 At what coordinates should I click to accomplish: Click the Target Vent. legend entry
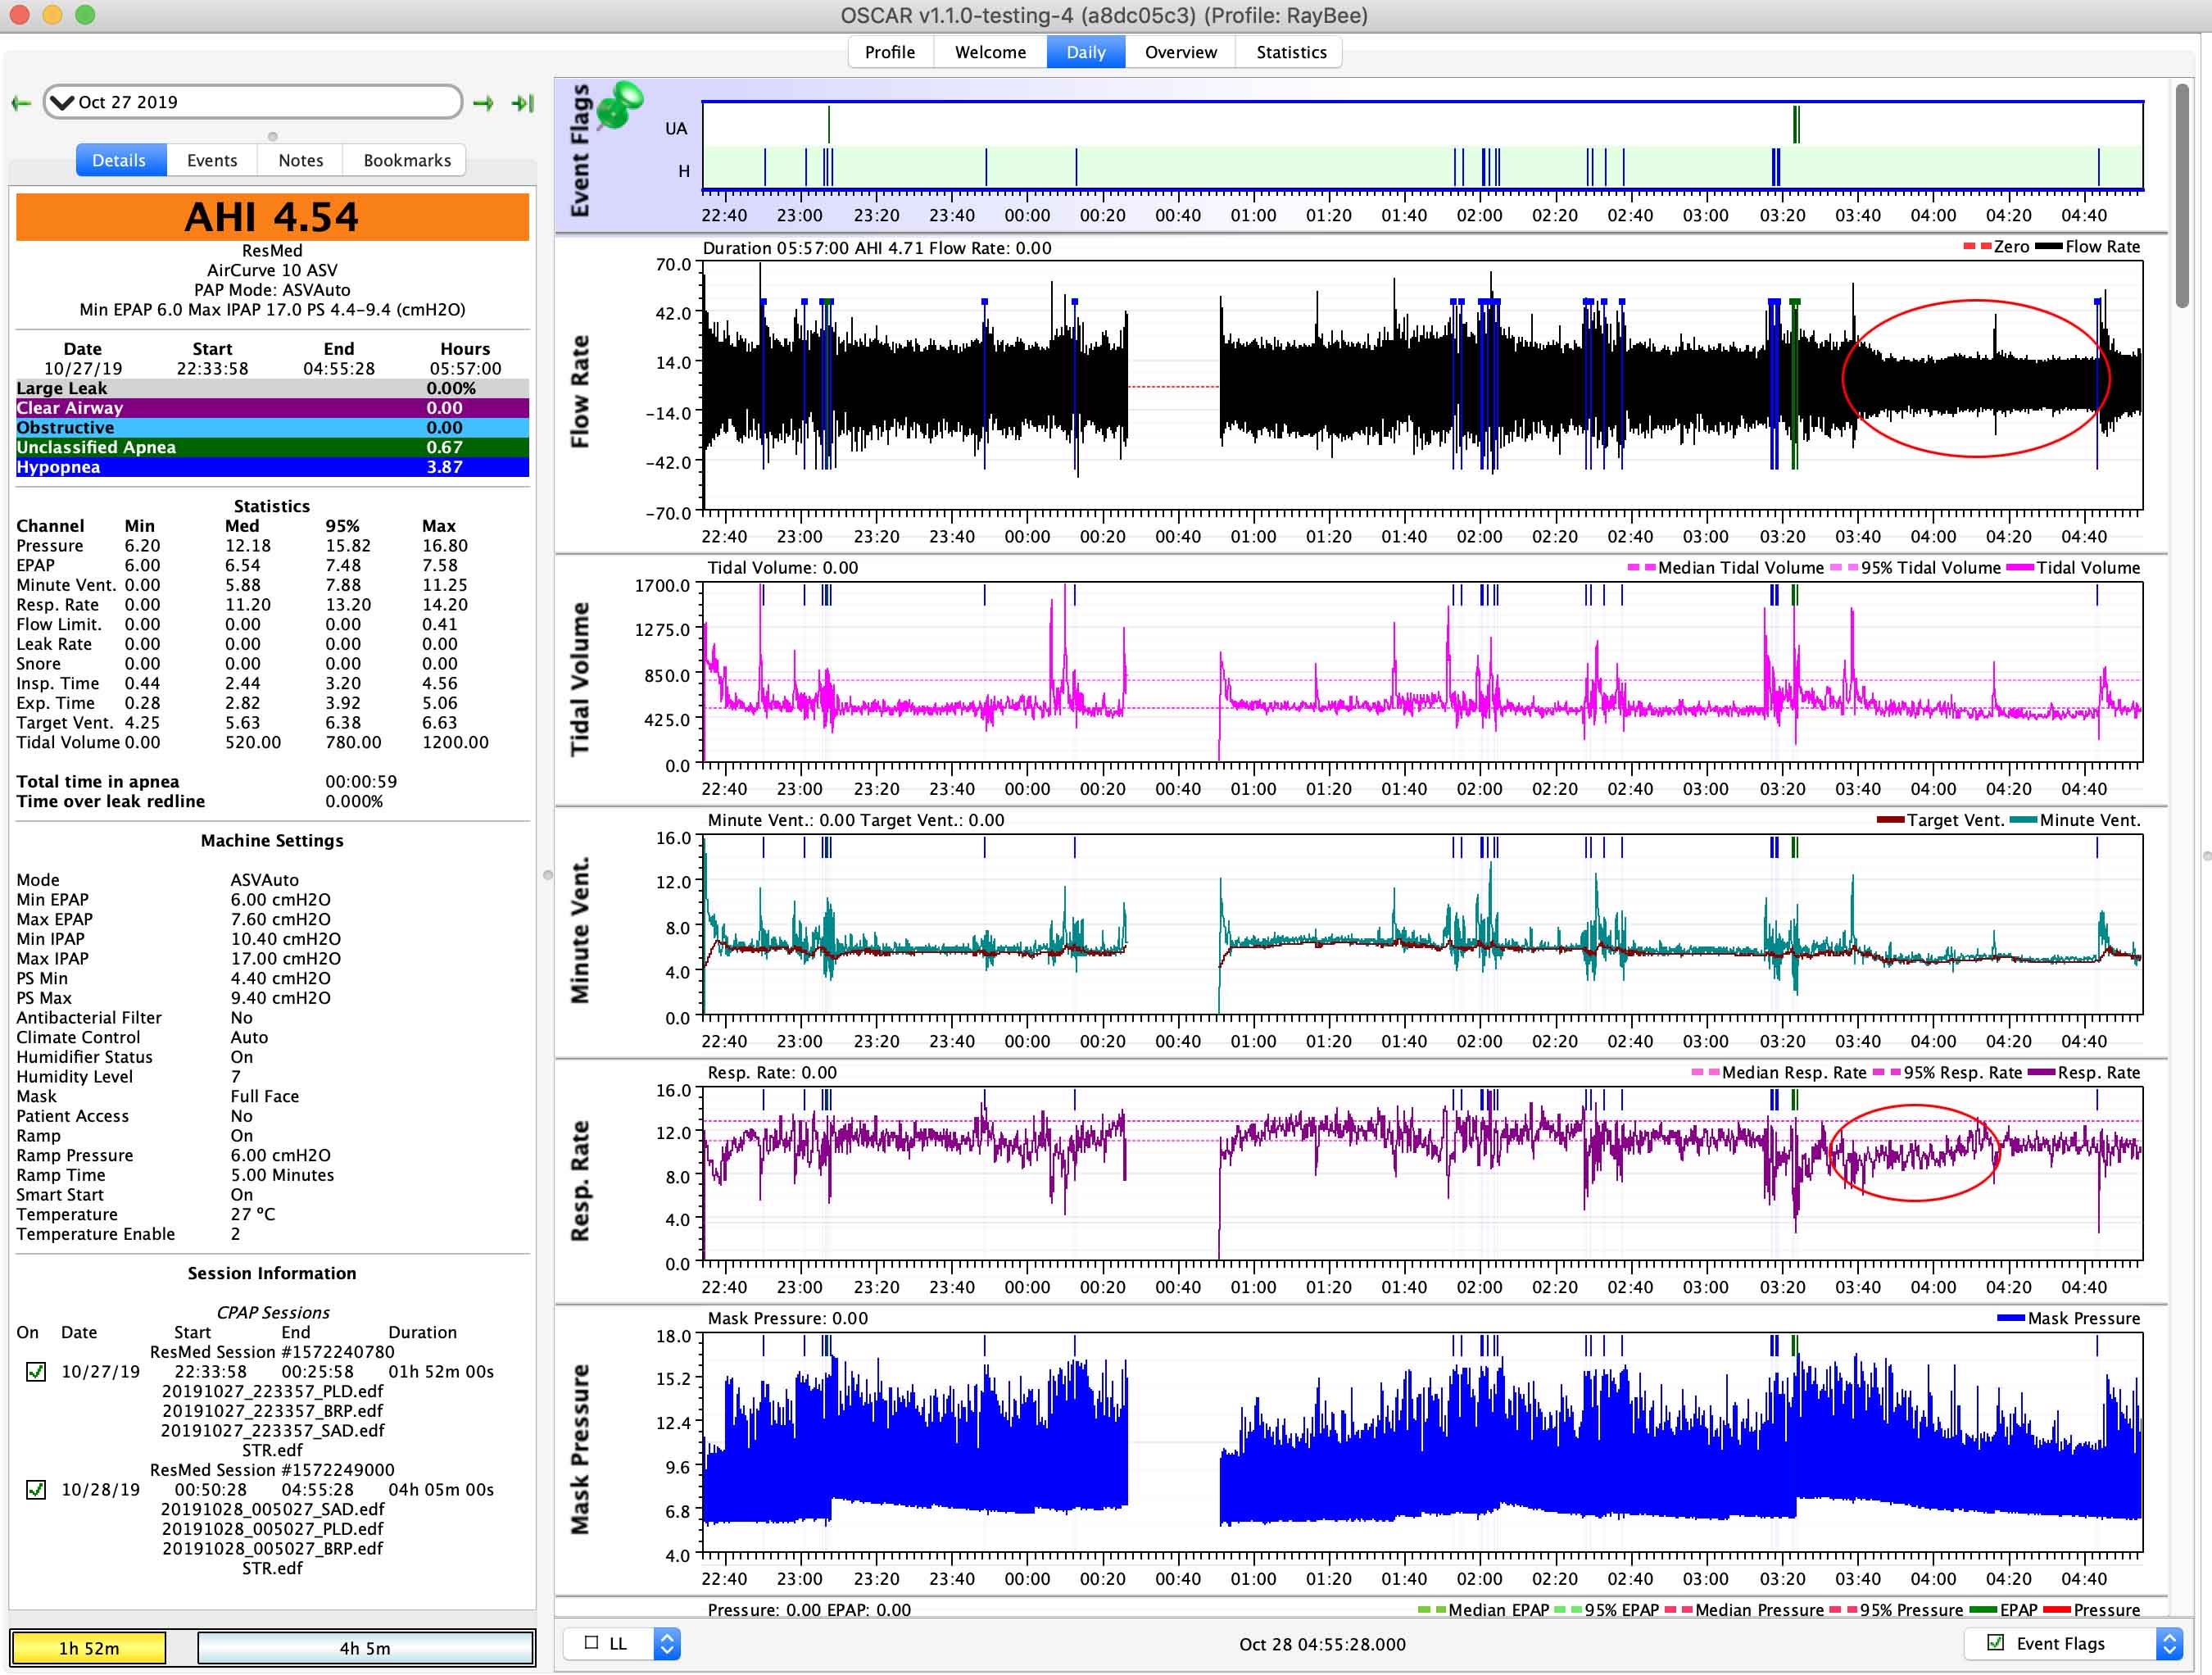click(x=1941, y=820)
